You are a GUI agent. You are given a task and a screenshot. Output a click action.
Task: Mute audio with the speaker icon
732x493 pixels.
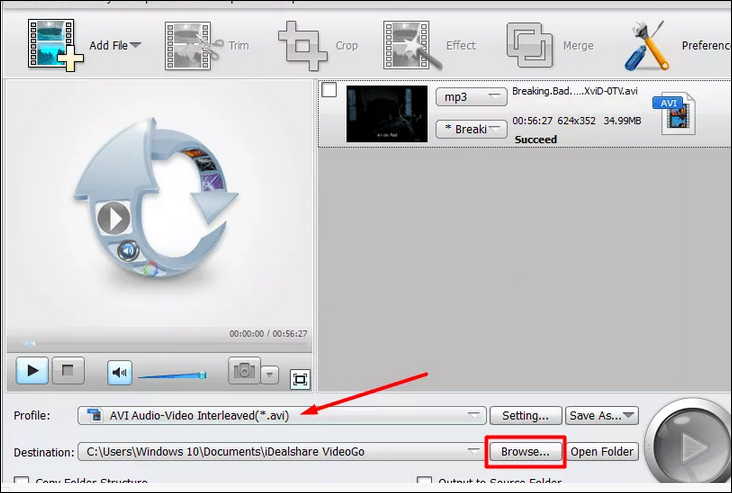(x=121, y=373)
